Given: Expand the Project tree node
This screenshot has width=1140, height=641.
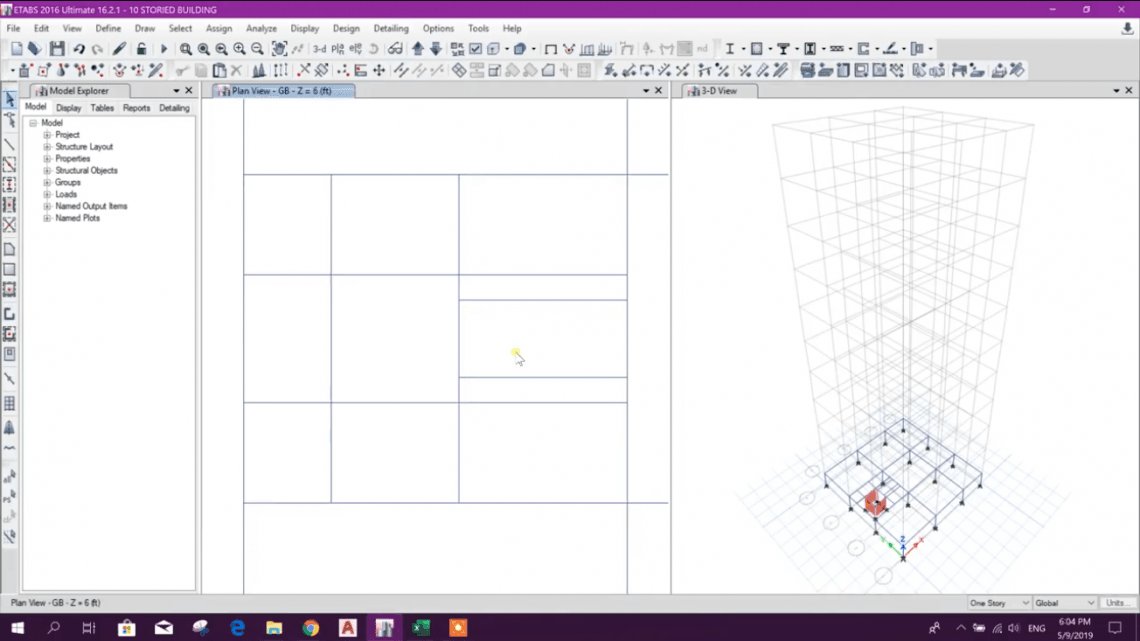Looking at the screenshot, I should [x=47, y=135].
